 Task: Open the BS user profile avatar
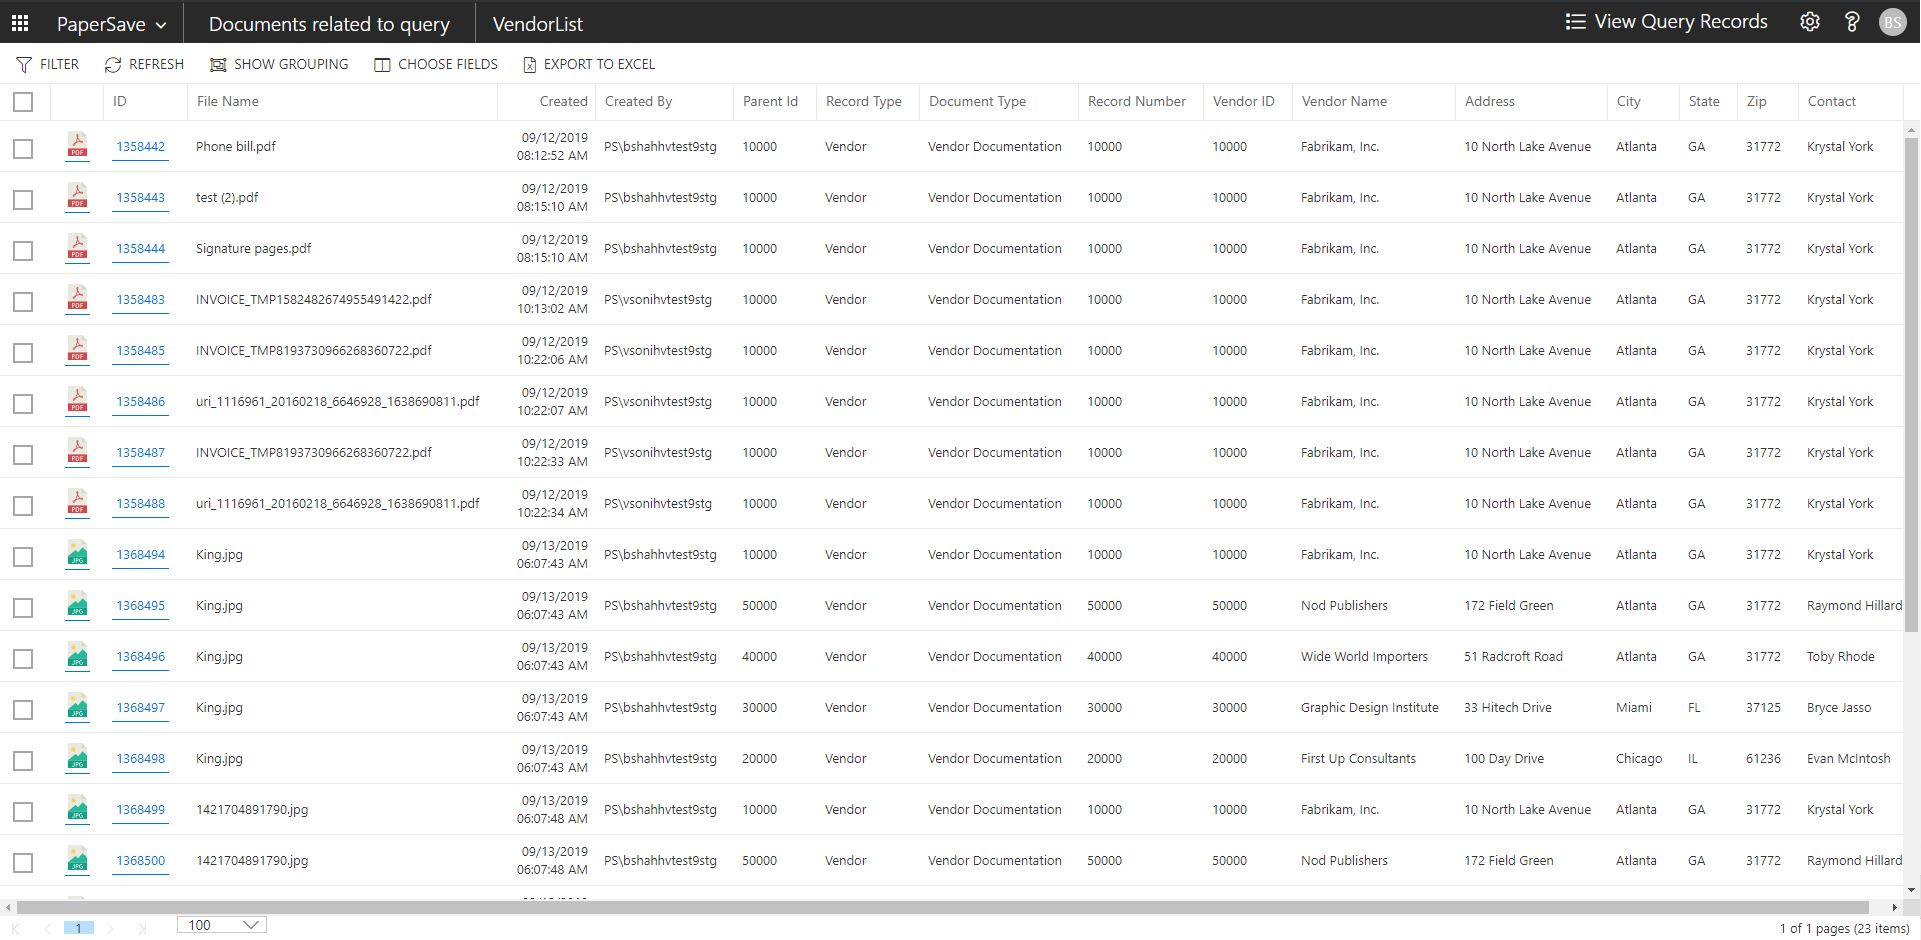click(1892, 22)
